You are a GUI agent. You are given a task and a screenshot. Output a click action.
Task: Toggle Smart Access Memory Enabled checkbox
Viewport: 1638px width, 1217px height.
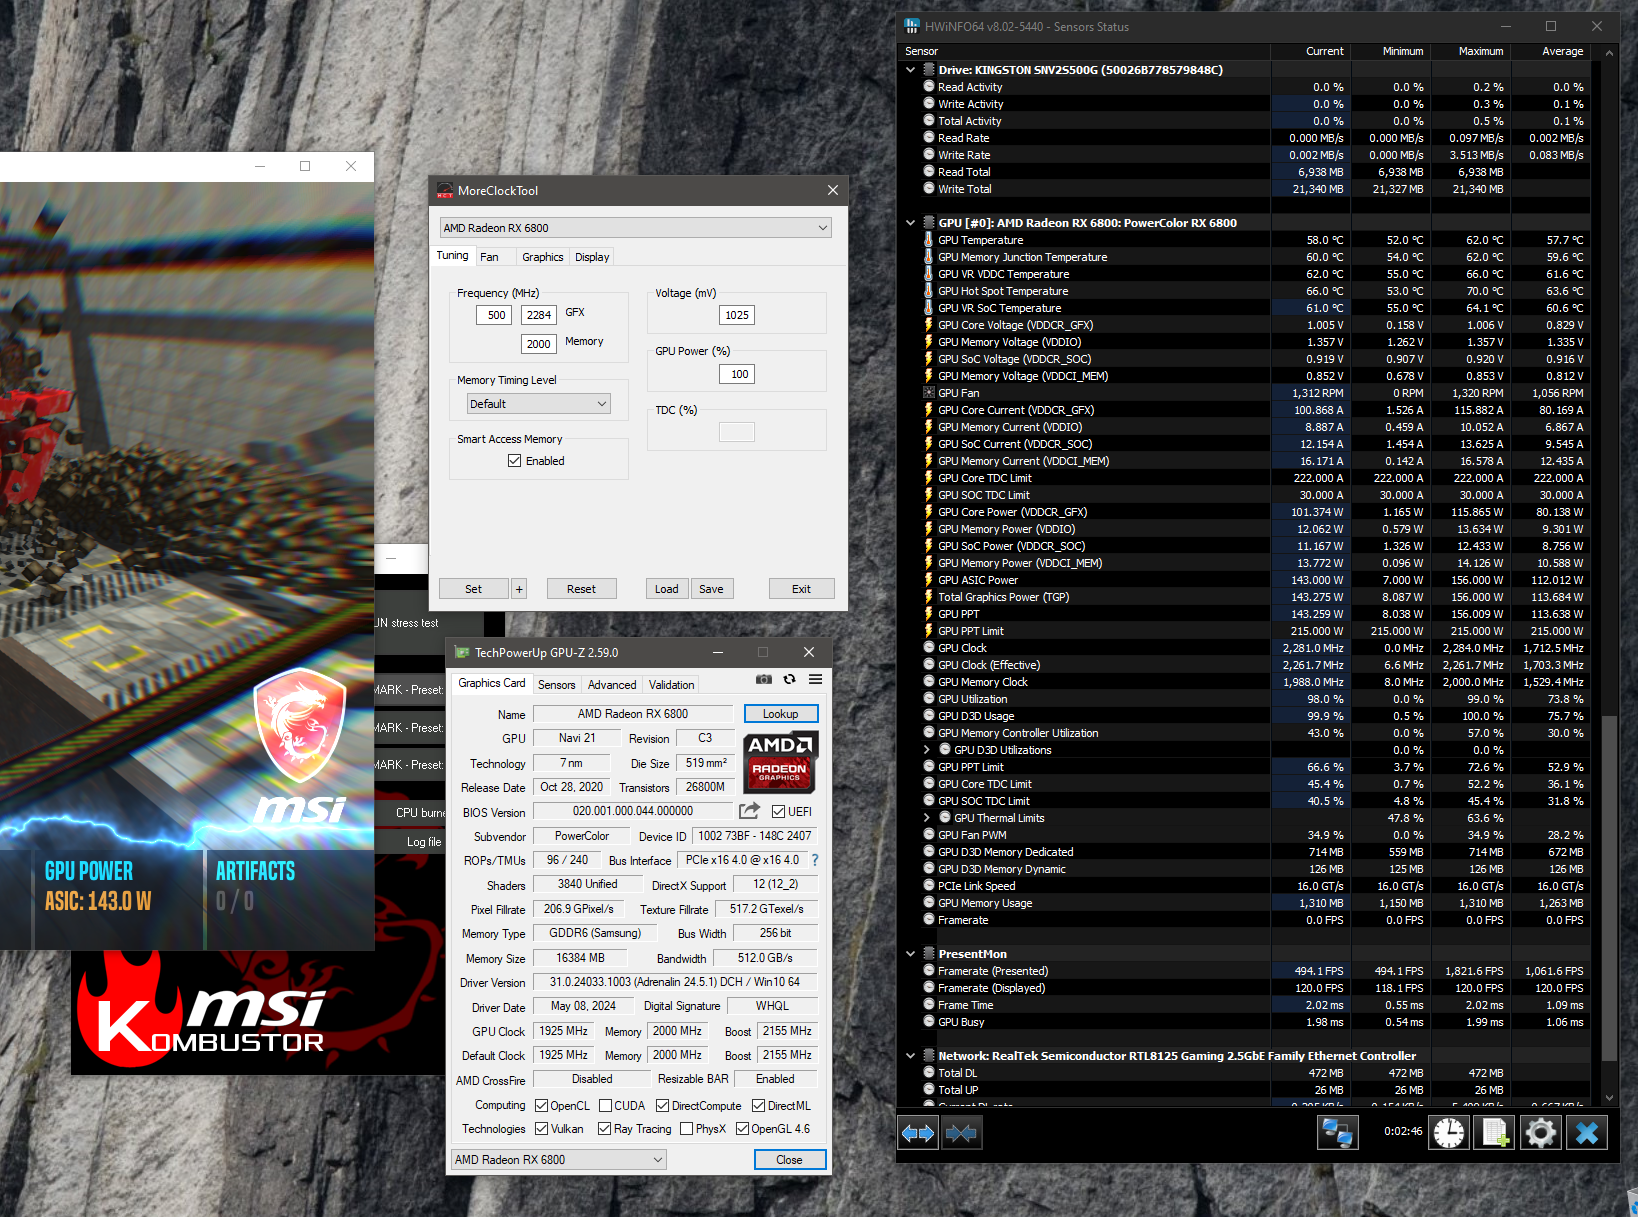click(x=514, y=461)
